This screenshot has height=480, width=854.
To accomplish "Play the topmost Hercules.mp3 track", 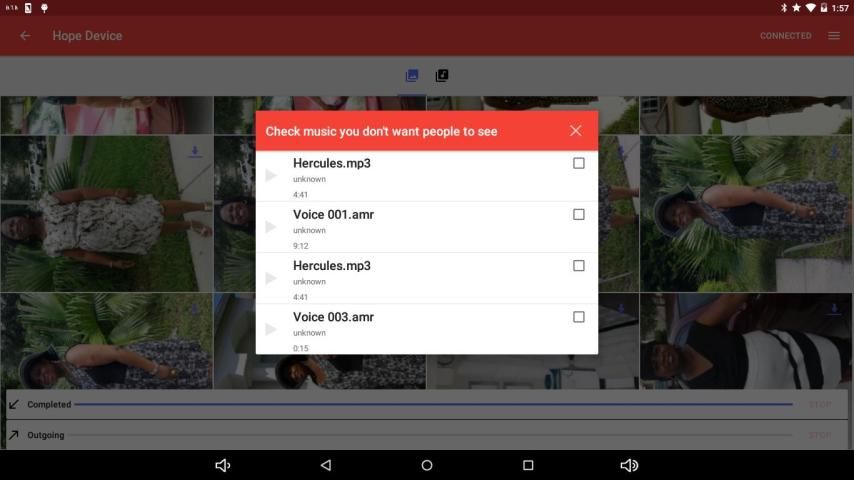I will [271, 175].
